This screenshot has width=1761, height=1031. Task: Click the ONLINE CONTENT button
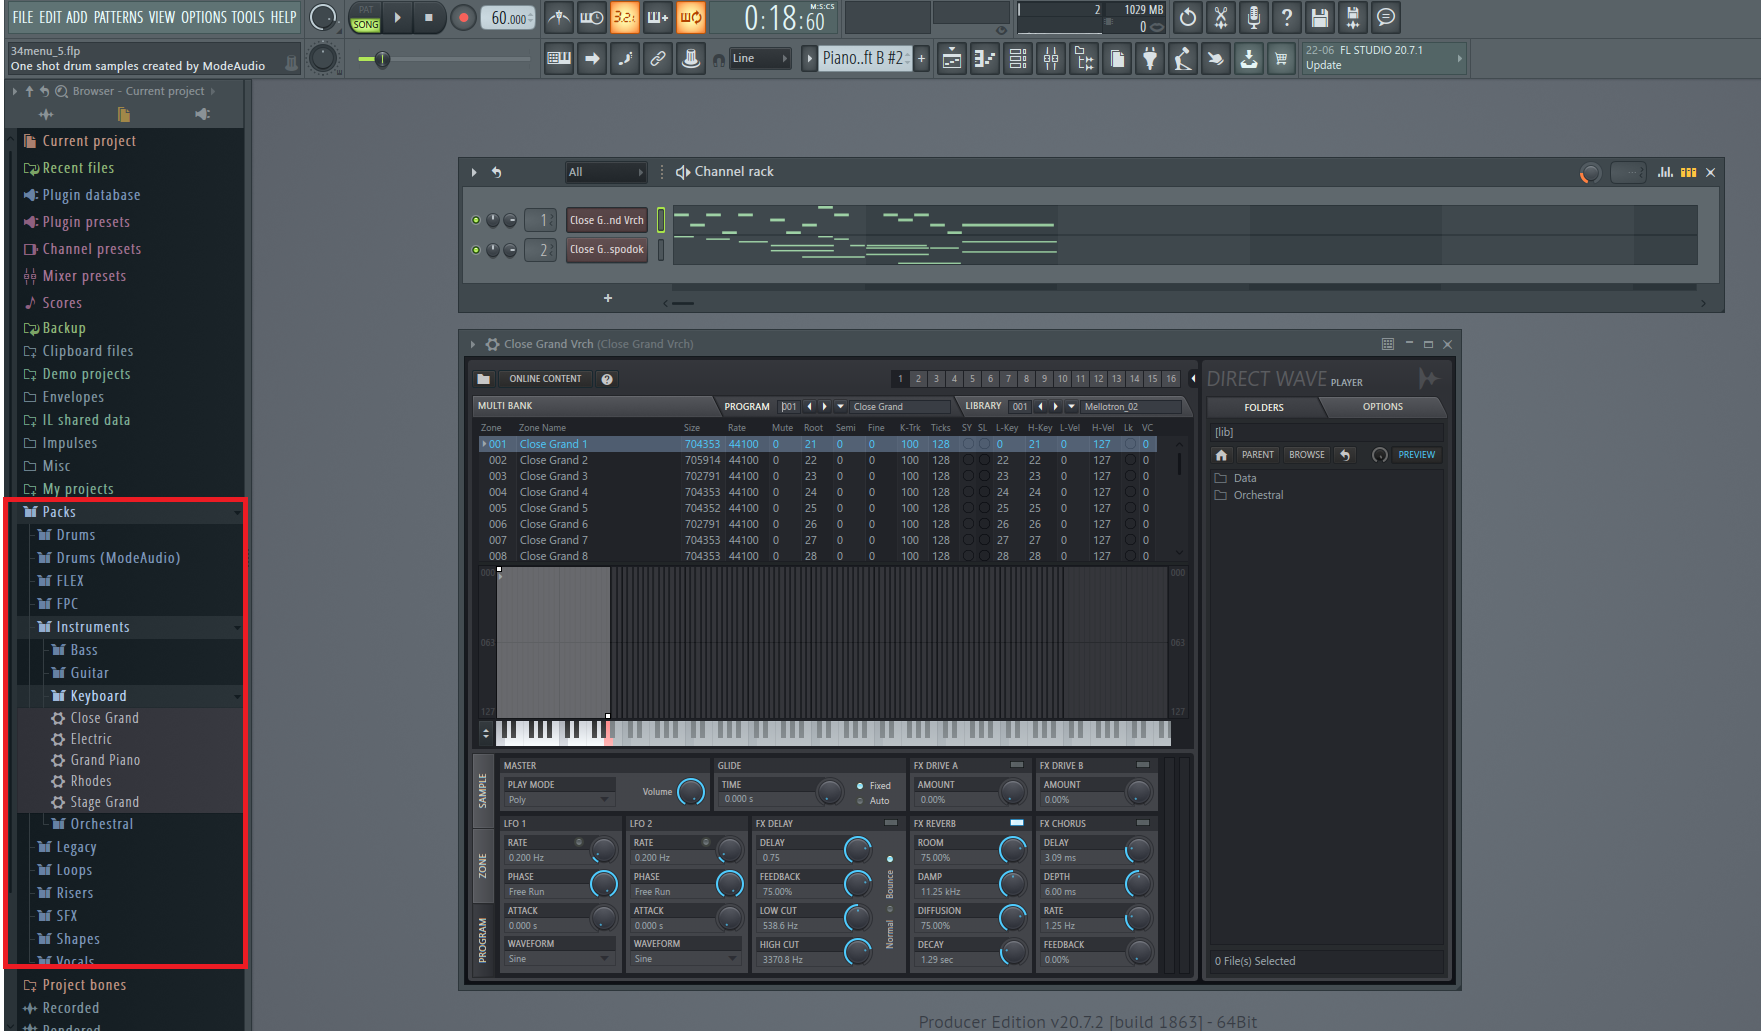545,379
